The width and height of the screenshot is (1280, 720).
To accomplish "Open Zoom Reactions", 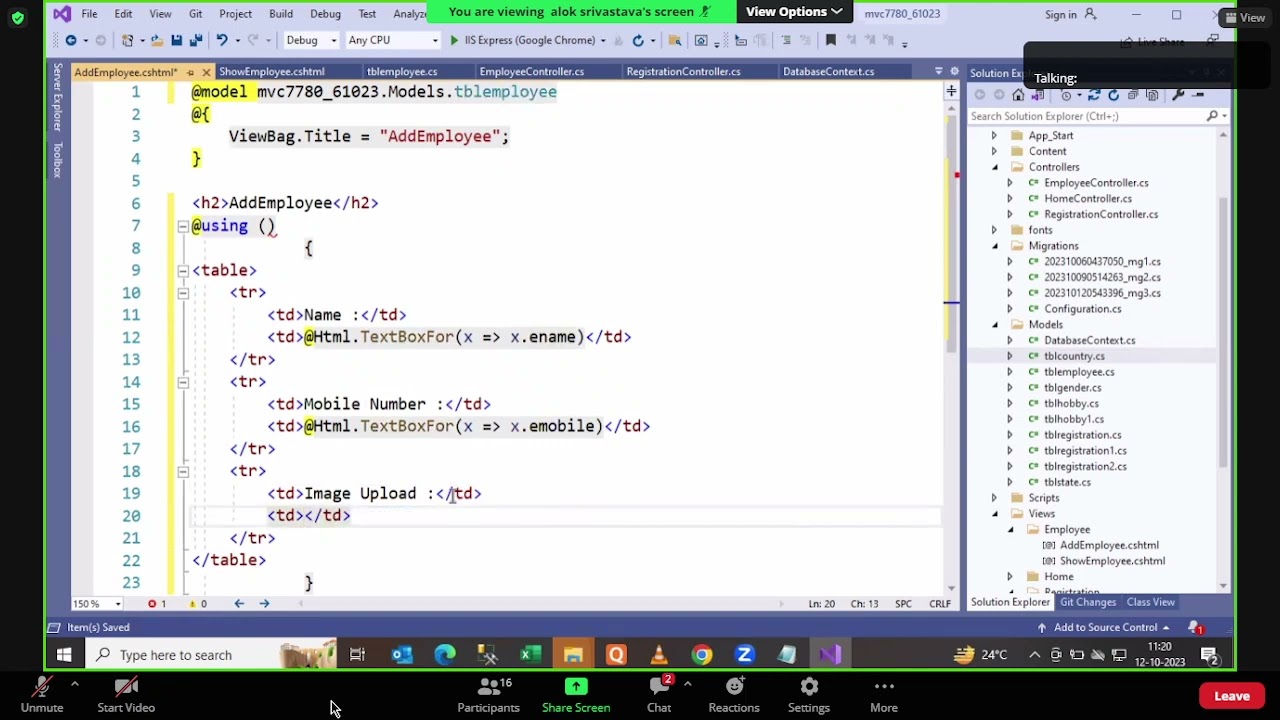I will point(734,695).
